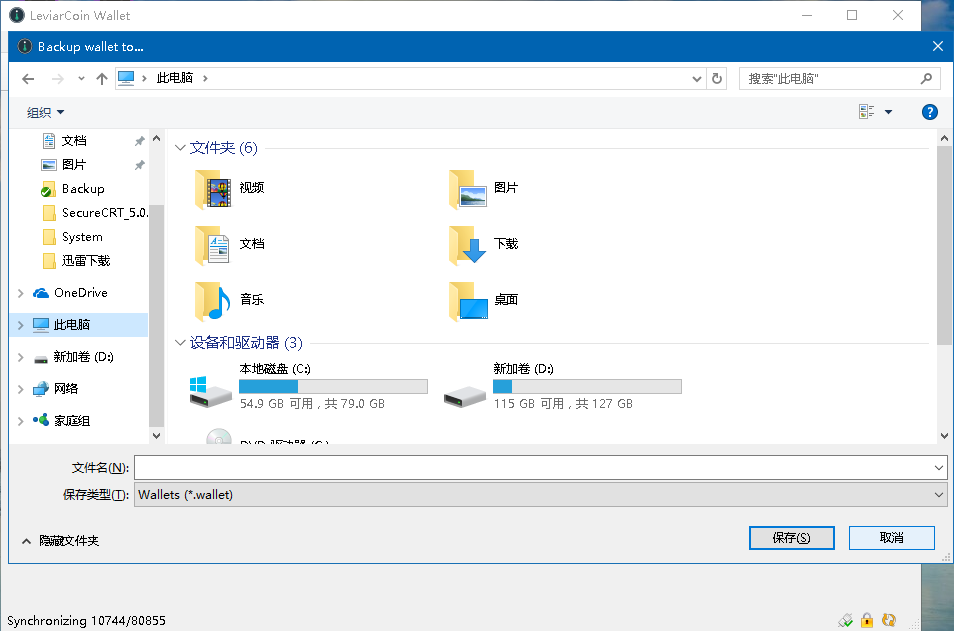Select the 文档 folder icon in the file list
954x631 pixels.
coord(212,245)
